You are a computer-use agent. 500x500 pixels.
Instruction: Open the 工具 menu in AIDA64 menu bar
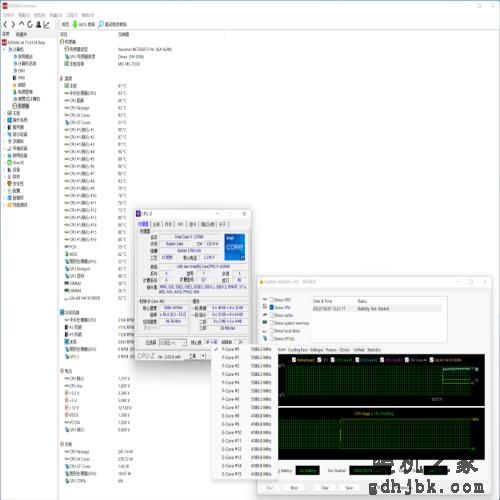tap(72, 15)
